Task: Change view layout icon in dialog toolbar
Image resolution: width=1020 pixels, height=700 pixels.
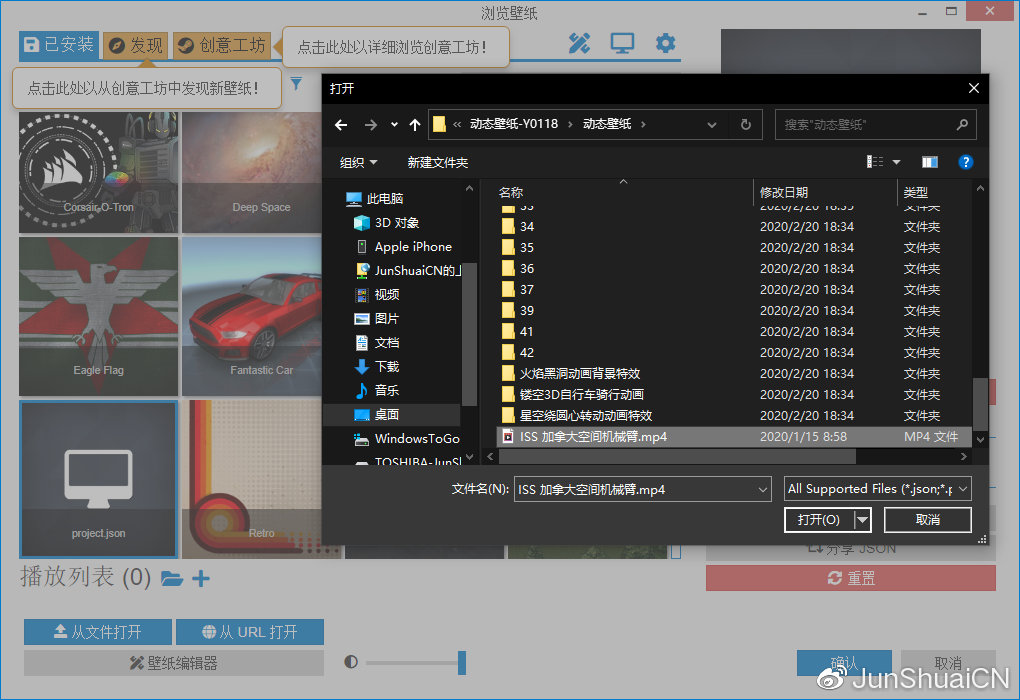Action: pyautogui.click(x=875, y=162)
